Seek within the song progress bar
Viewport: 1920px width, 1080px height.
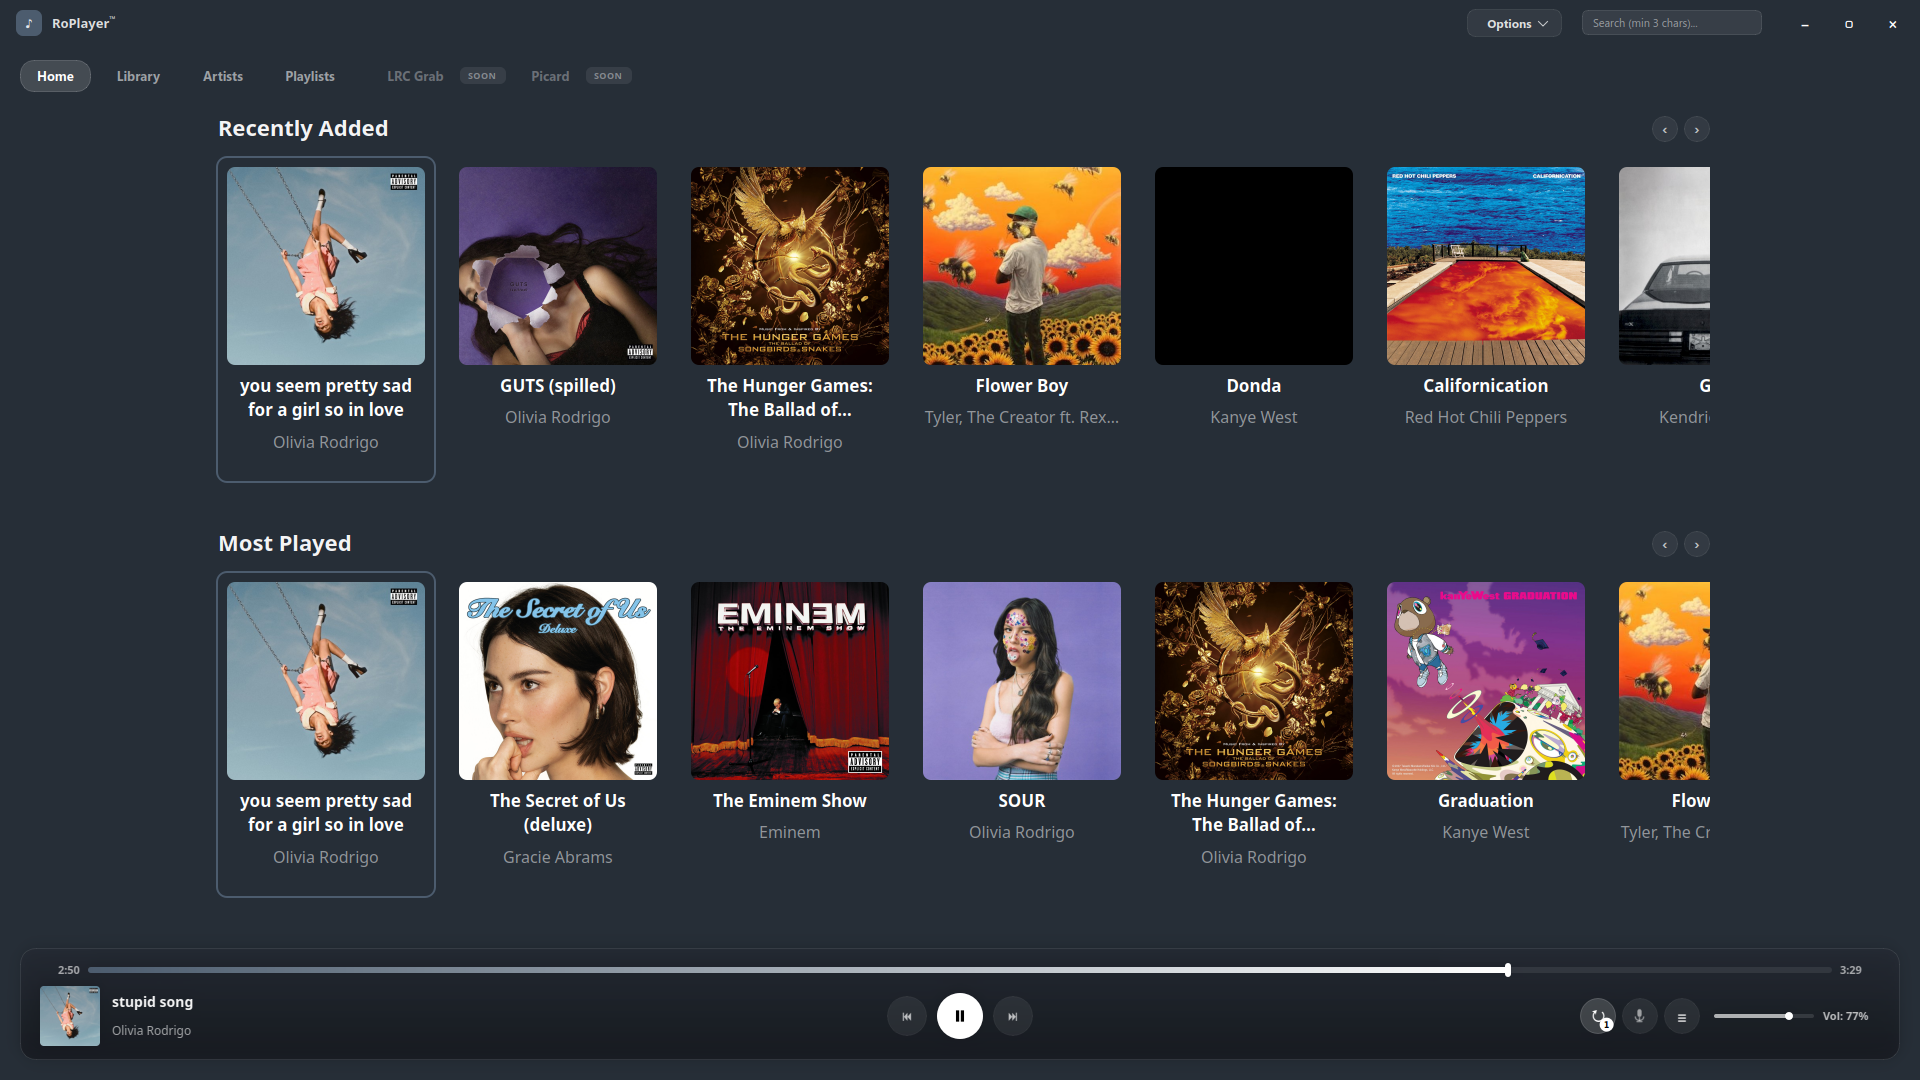point(960,970)
